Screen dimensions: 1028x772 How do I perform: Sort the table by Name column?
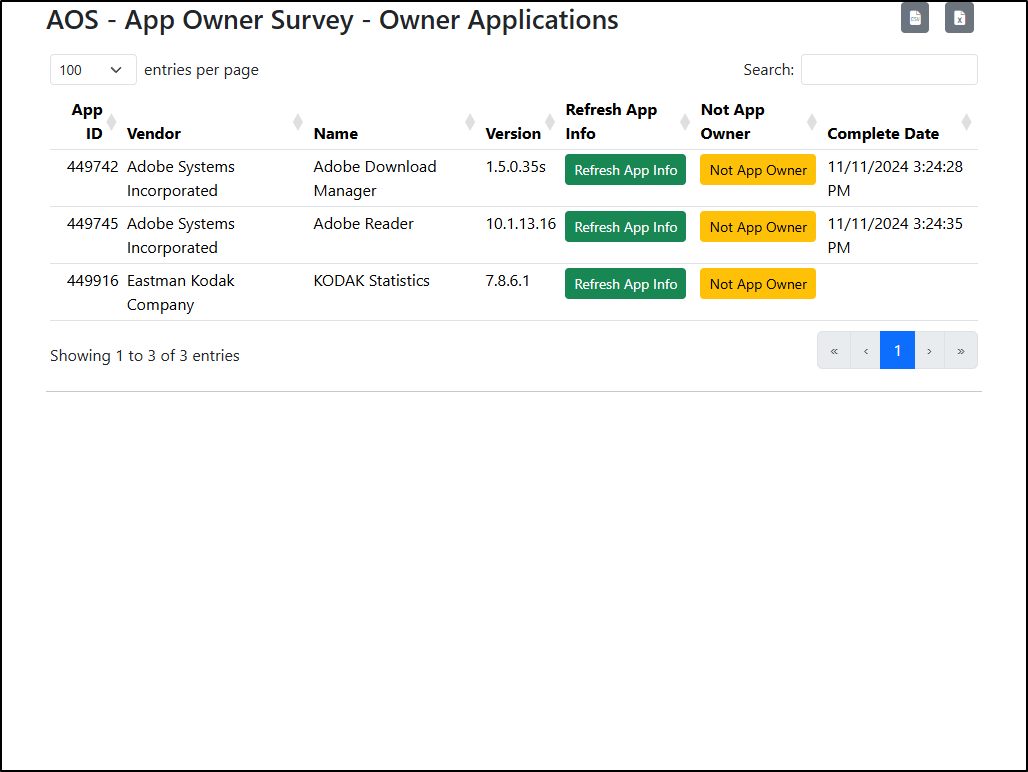pyautogui.click(x=395, y=122)
